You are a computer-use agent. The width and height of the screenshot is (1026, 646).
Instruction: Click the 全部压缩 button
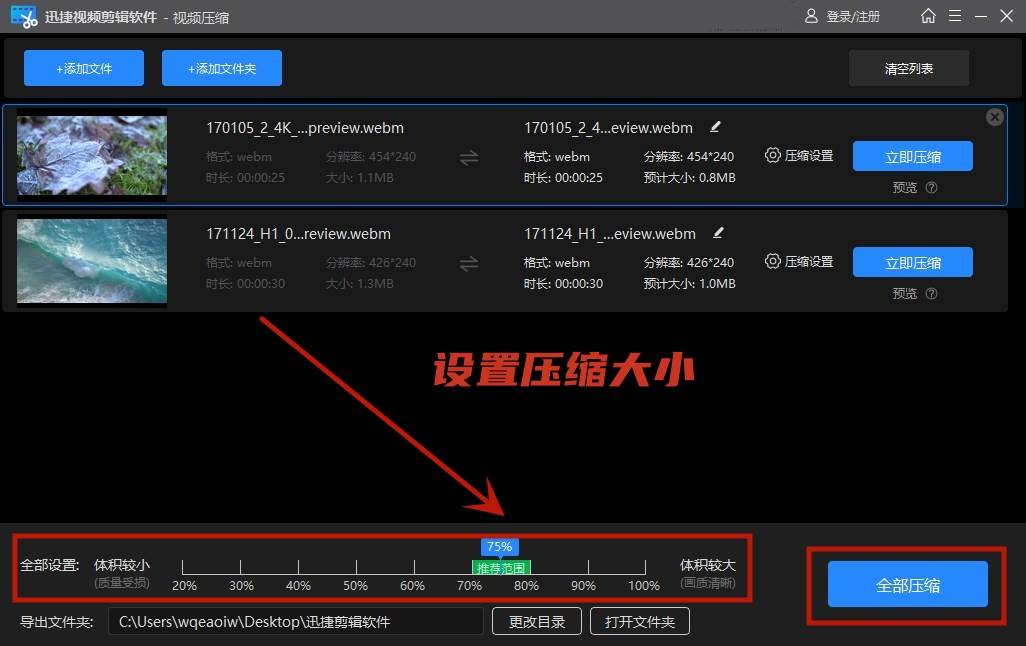908,584
